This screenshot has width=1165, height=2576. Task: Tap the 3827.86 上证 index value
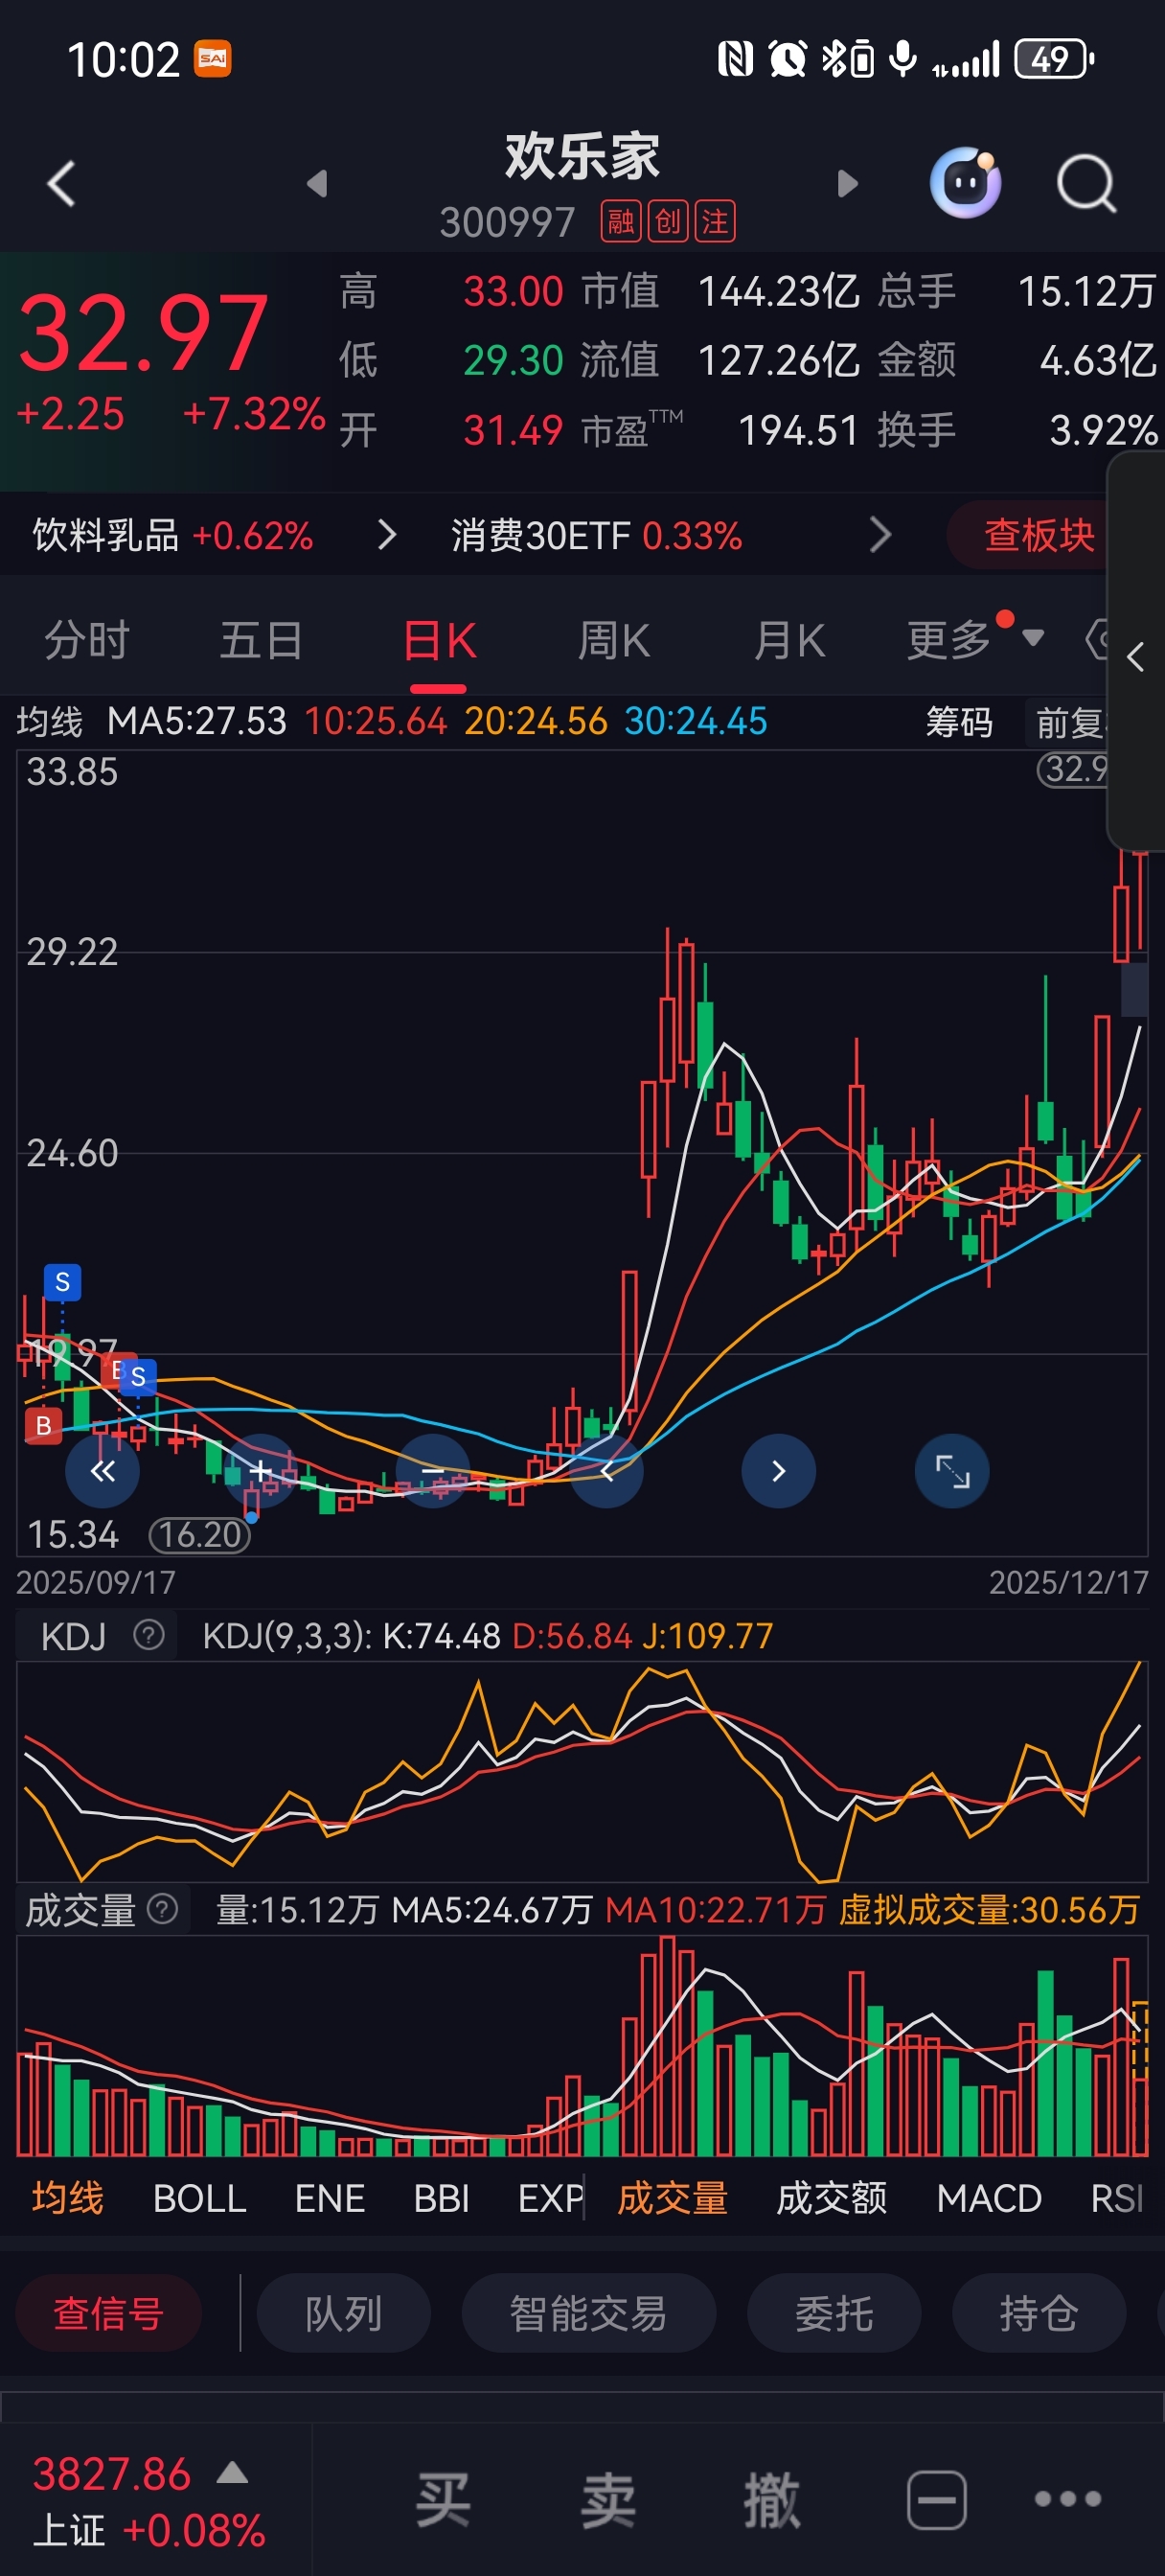(x=111, y=2474)
